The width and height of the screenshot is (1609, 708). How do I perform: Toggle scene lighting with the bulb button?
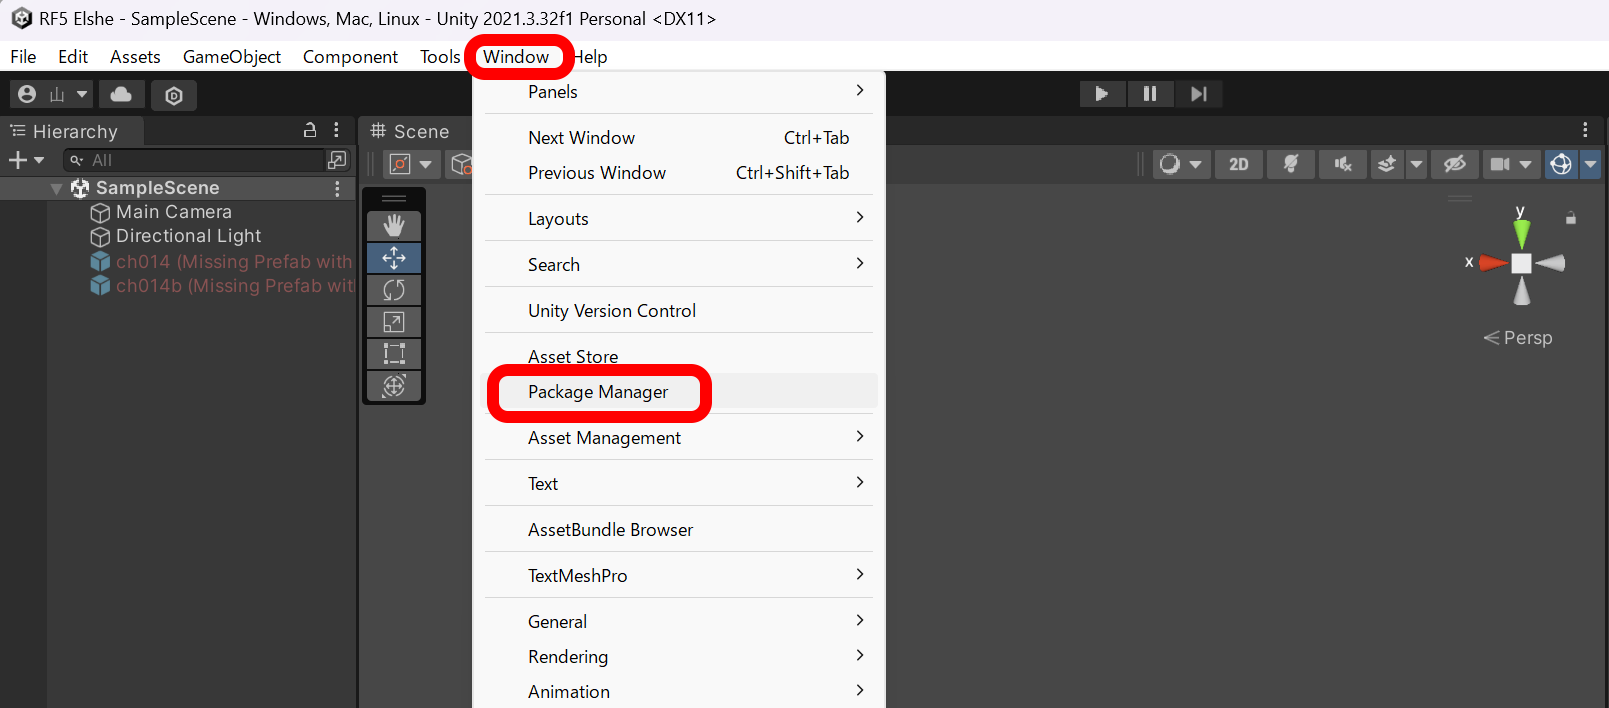(1291, 164)
